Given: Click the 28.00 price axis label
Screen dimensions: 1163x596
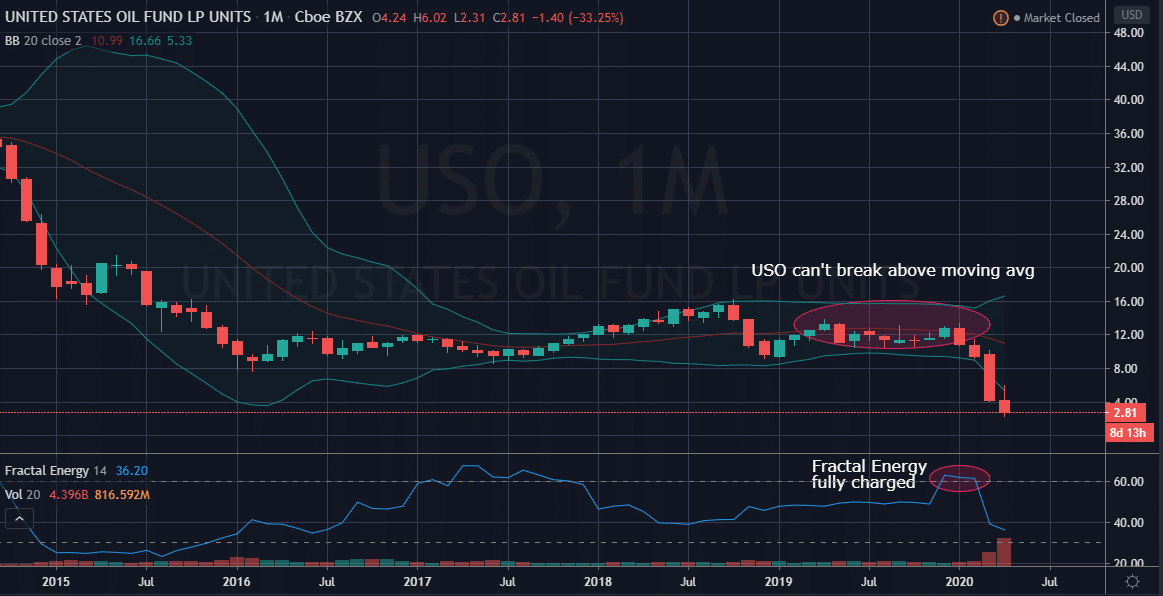Looking at the screenshot, I should 1127,201.
